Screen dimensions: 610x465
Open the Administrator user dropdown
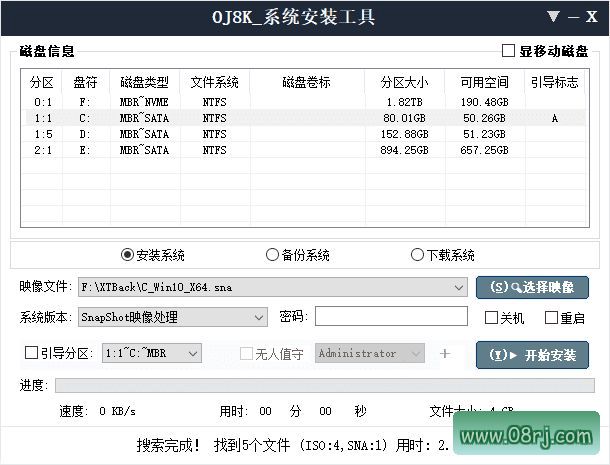point(416,353)
